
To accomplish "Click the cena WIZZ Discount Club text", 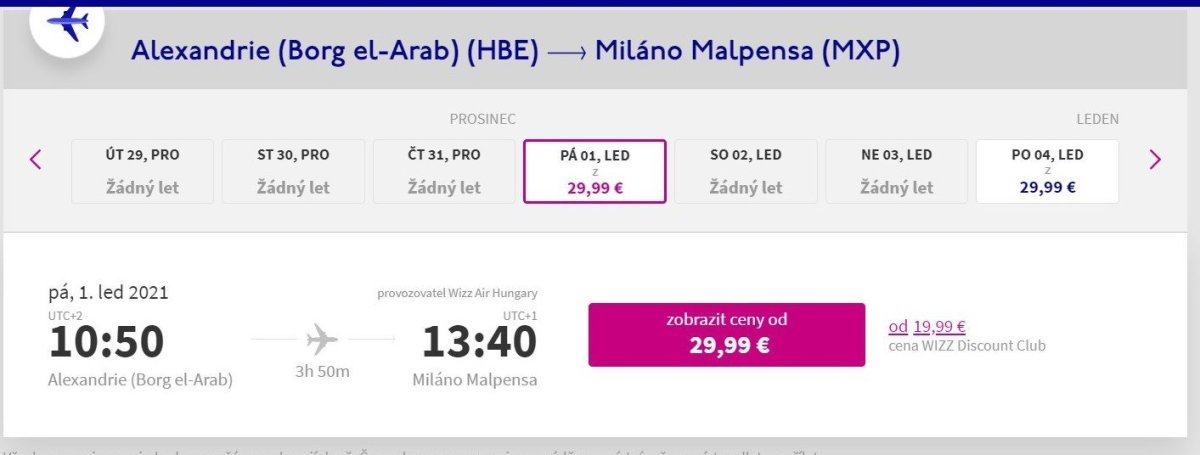I will point(967,346).
